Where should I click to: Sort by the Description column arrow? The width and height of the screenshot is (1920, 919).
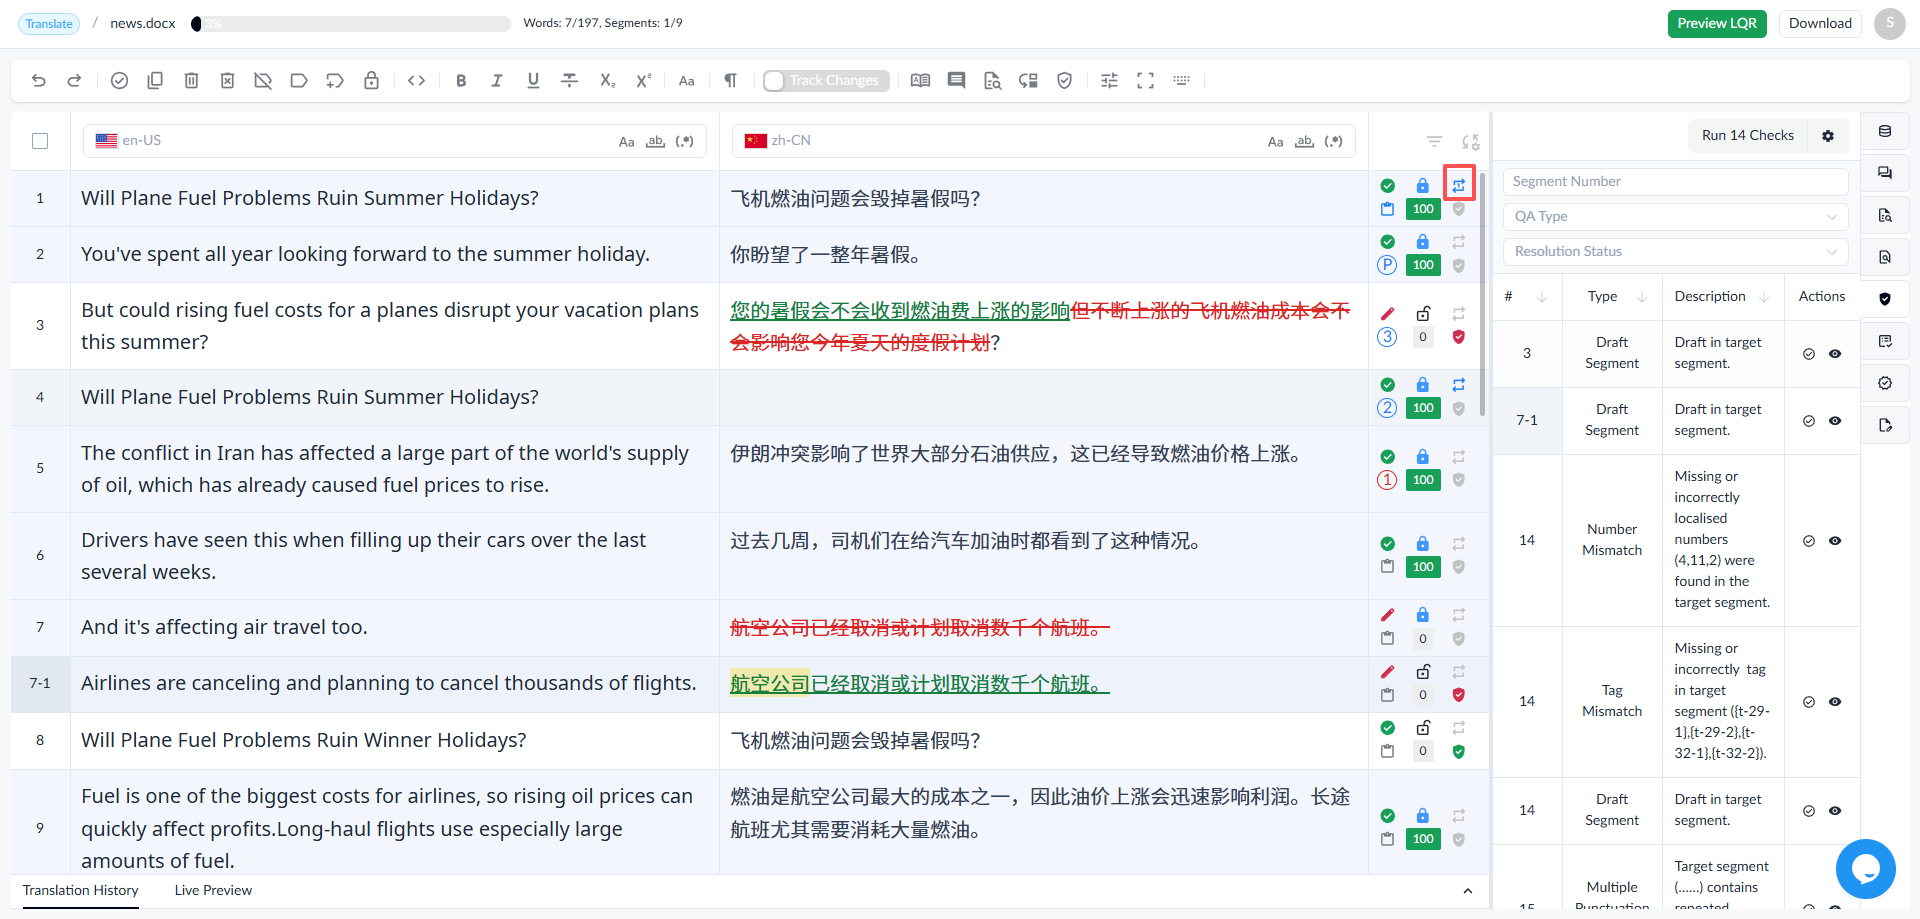[x=1764, y=297]
